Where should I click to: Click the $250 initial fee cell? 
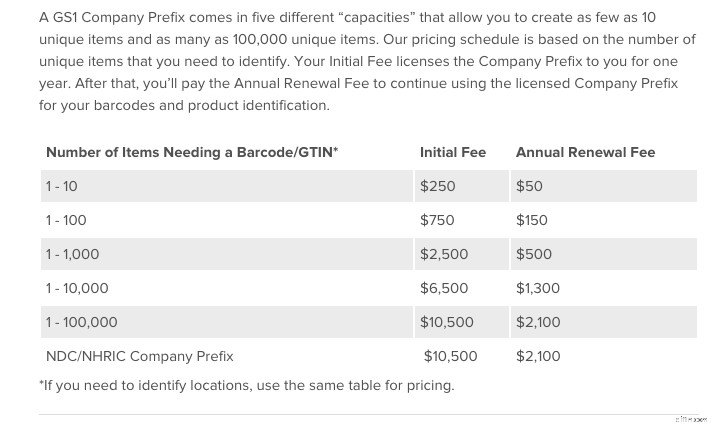(x=438, y=186)
